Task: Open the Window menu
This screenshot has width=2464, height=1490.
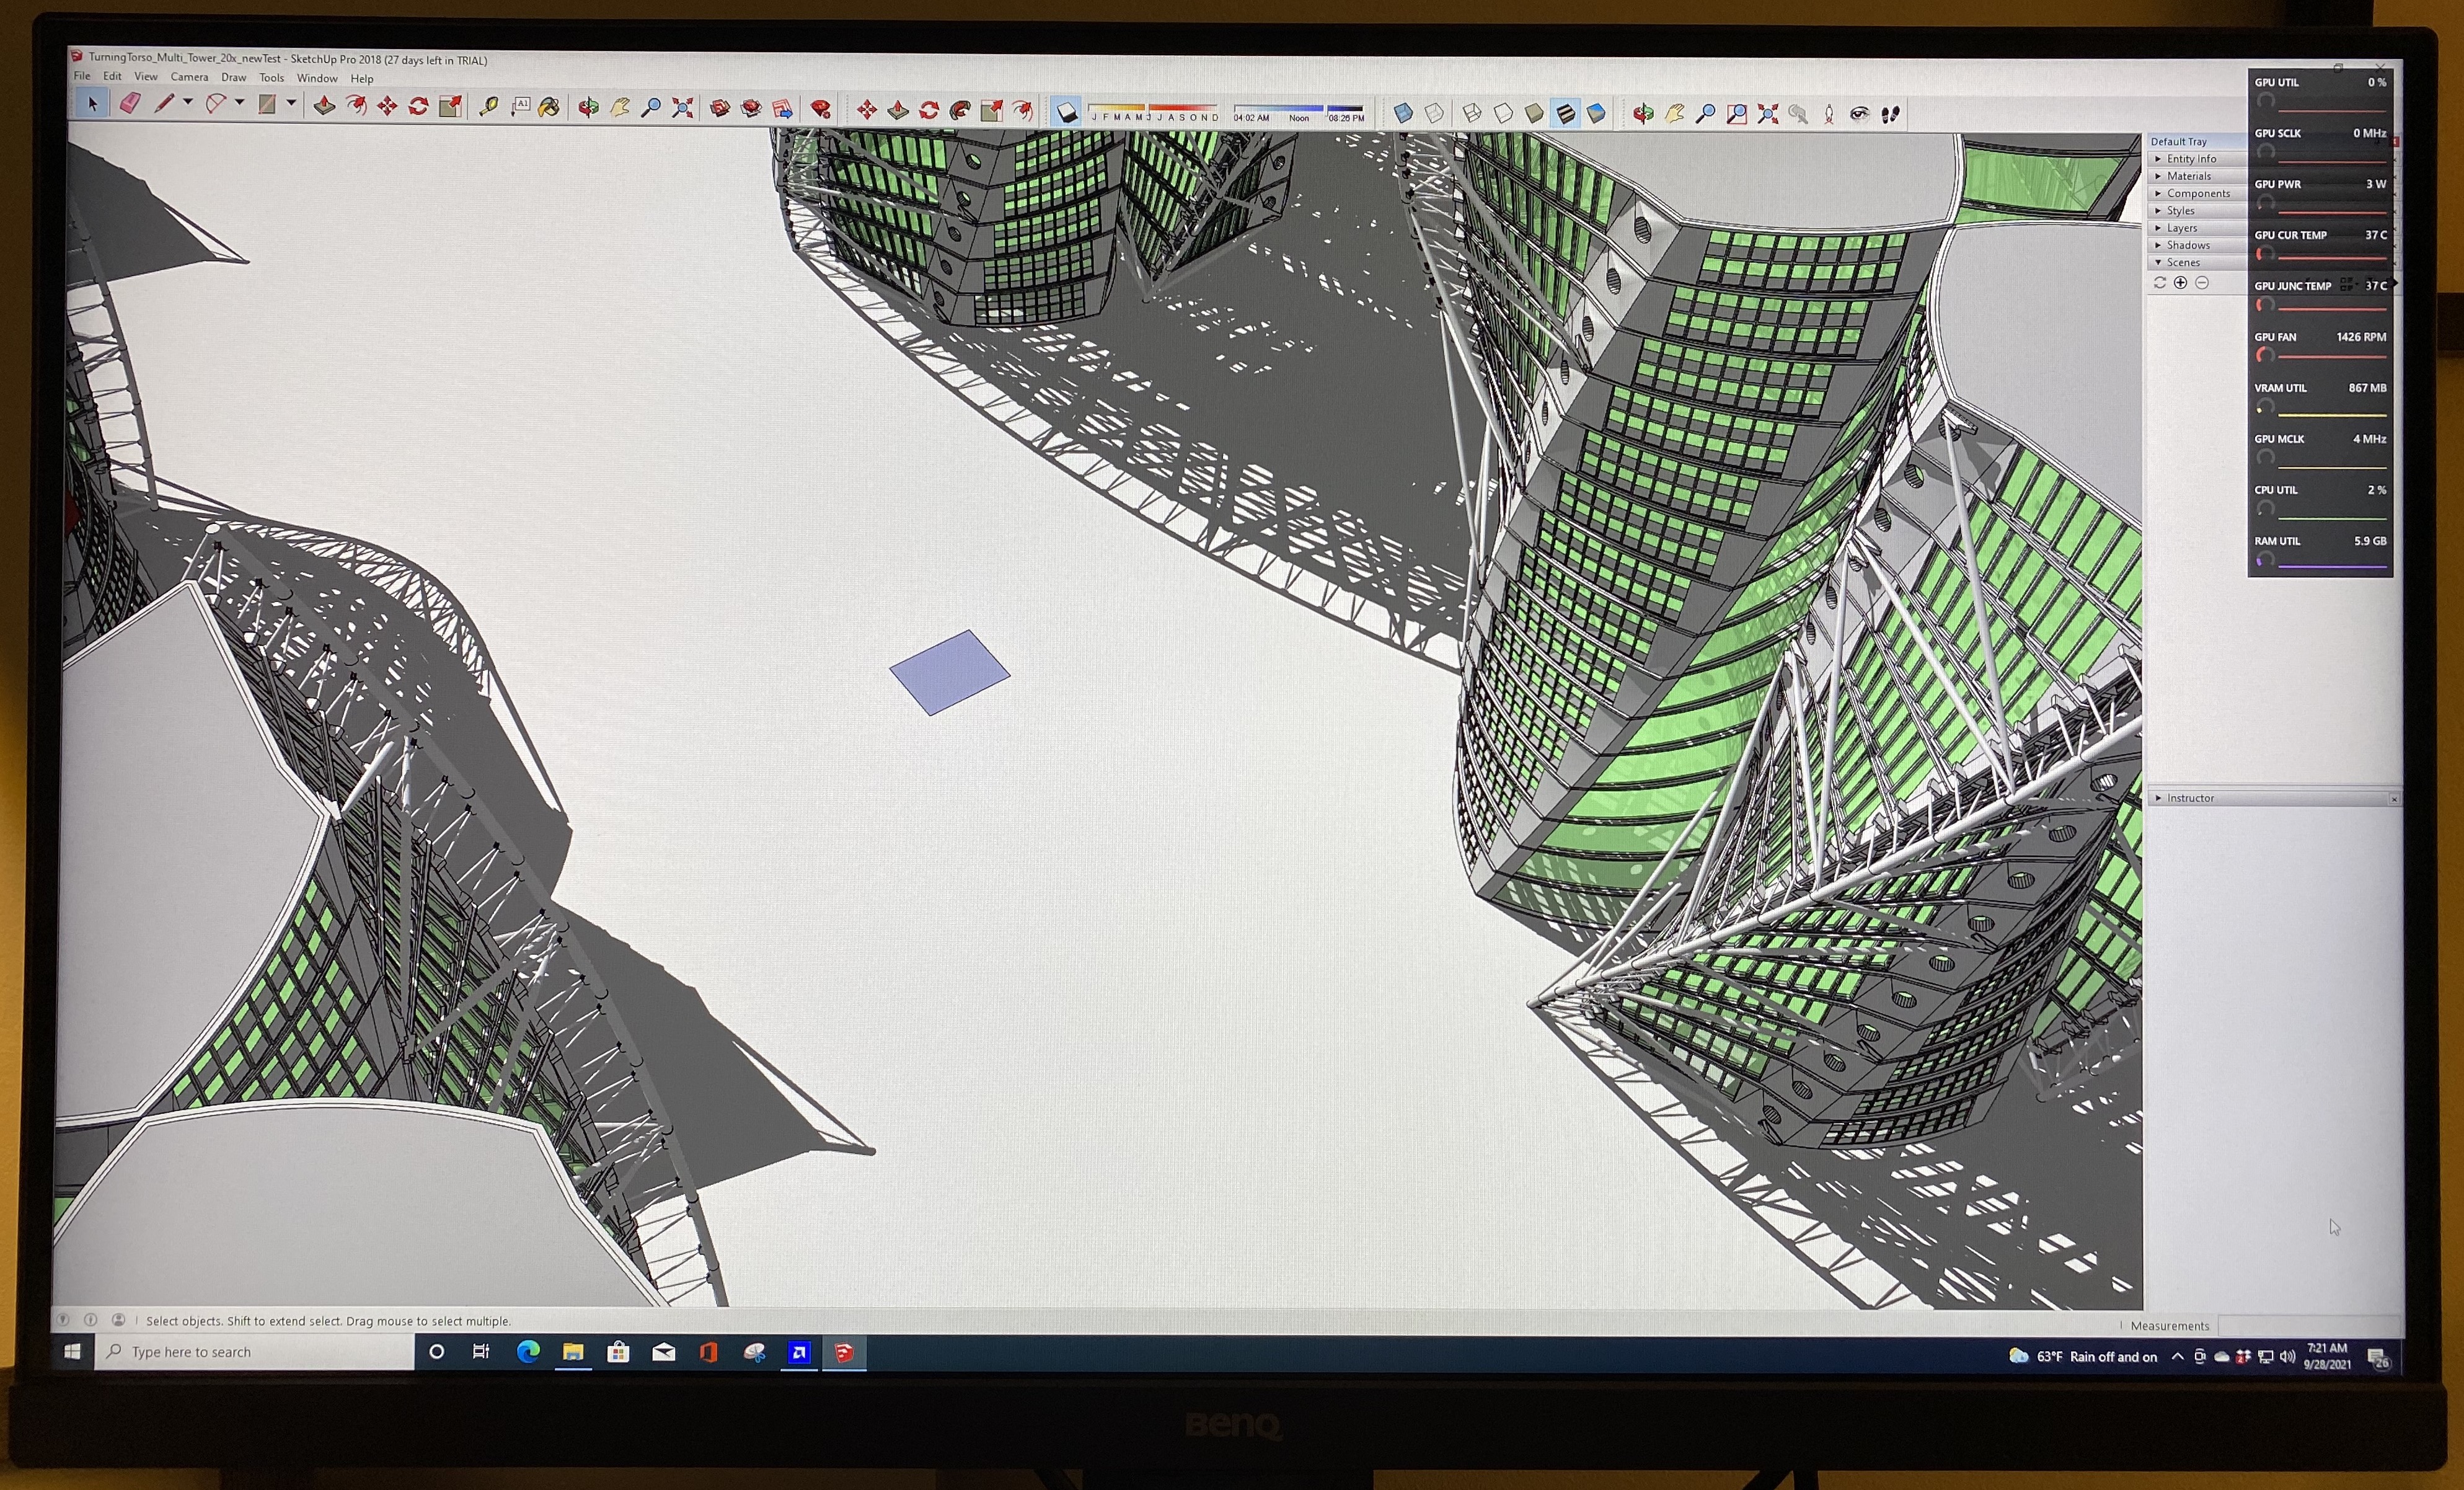Action: [x=317, y=78]
